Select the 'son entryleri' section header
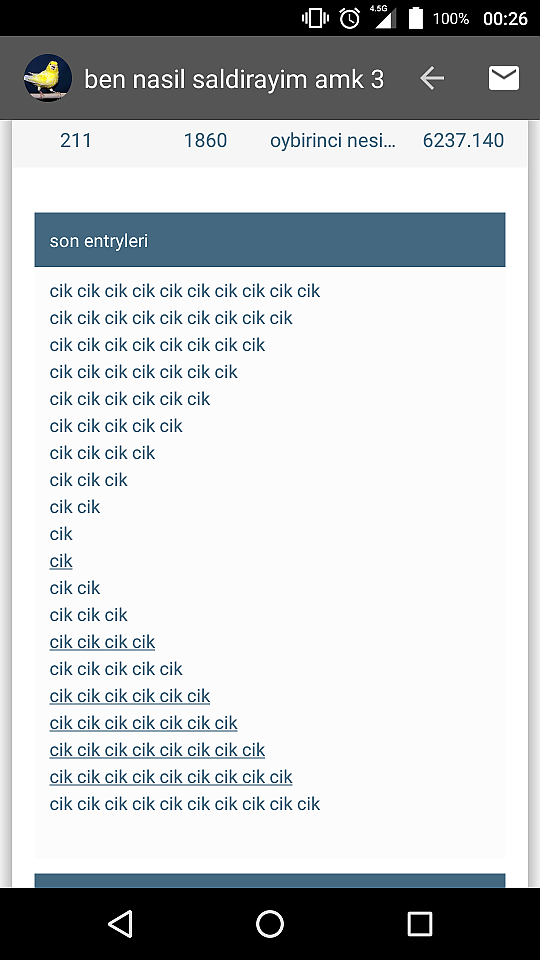Viewport: 540px width, 960px height. click(x=270, y=240)
